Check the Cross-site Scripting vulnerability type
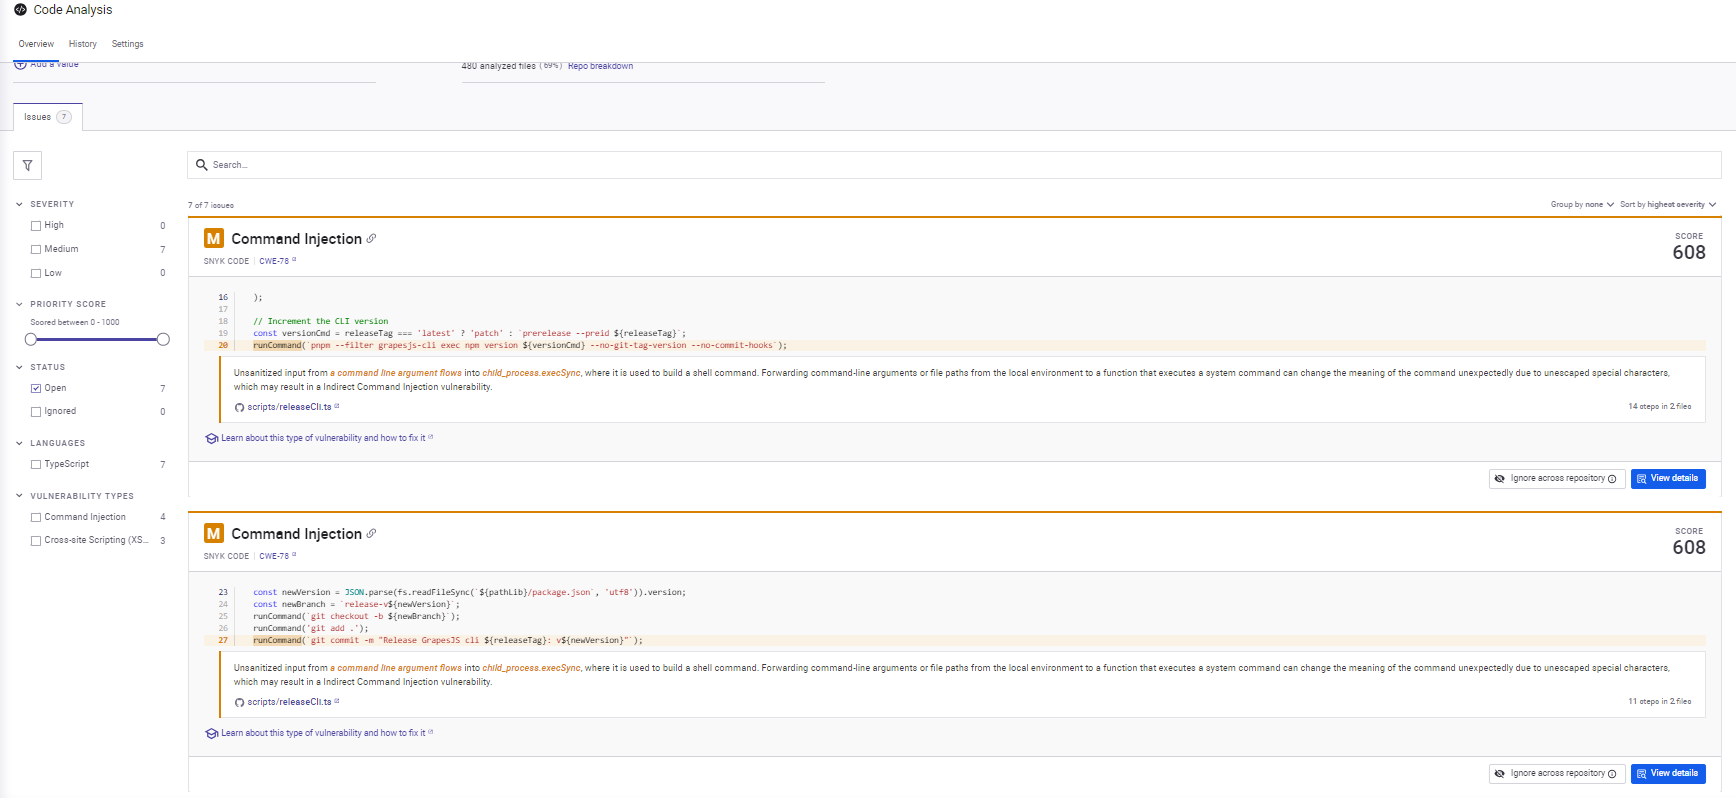 click(x=36, y=540)
